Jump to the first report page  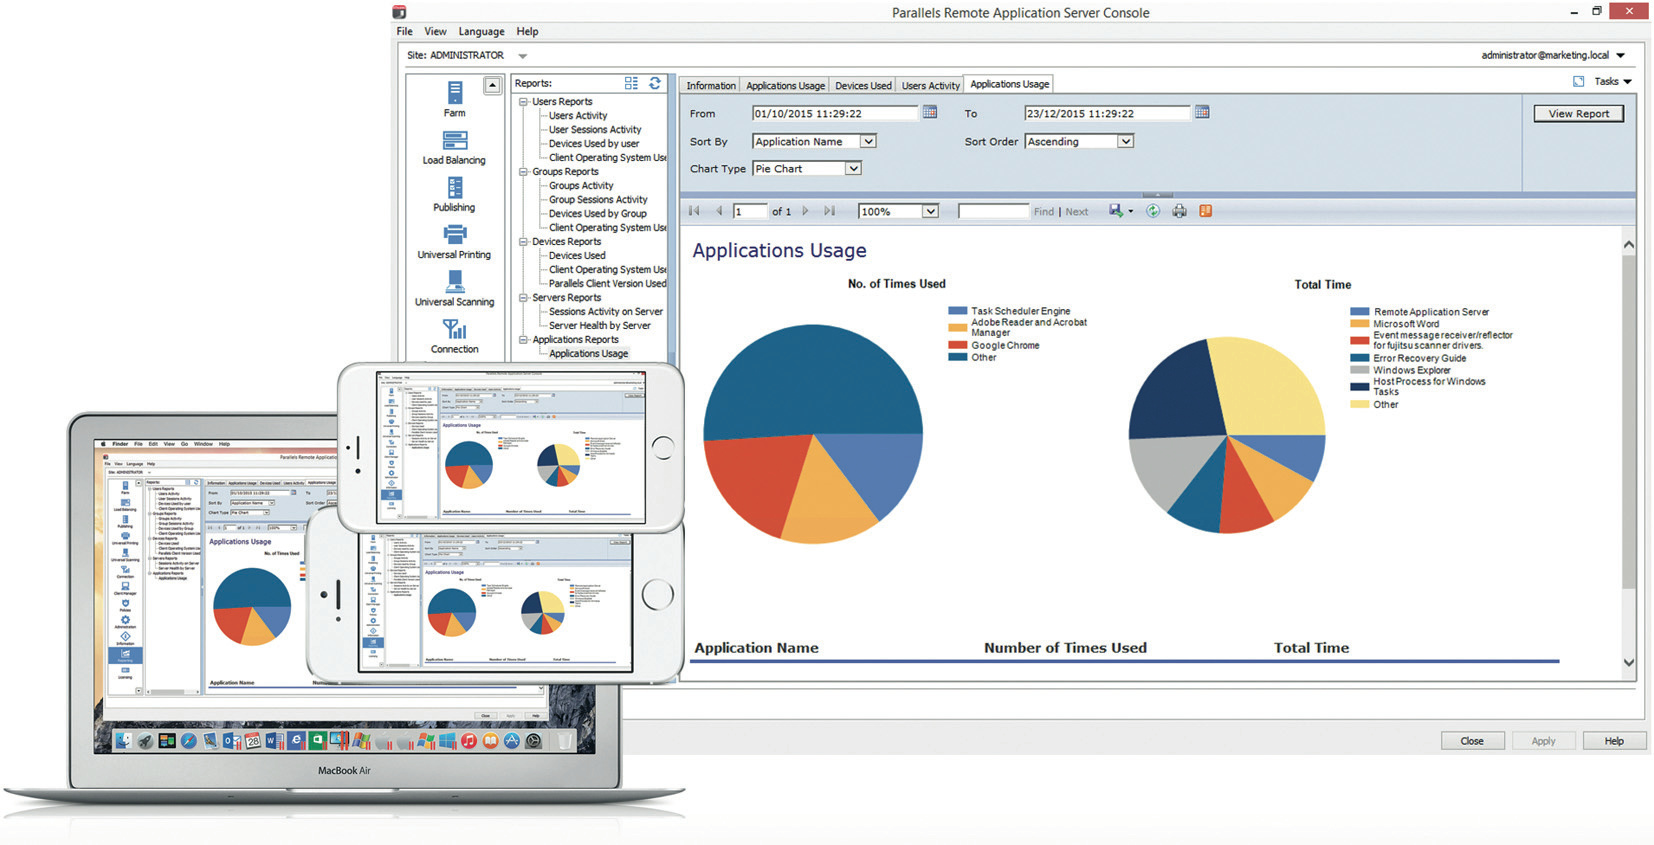click(x=694, y=211)
